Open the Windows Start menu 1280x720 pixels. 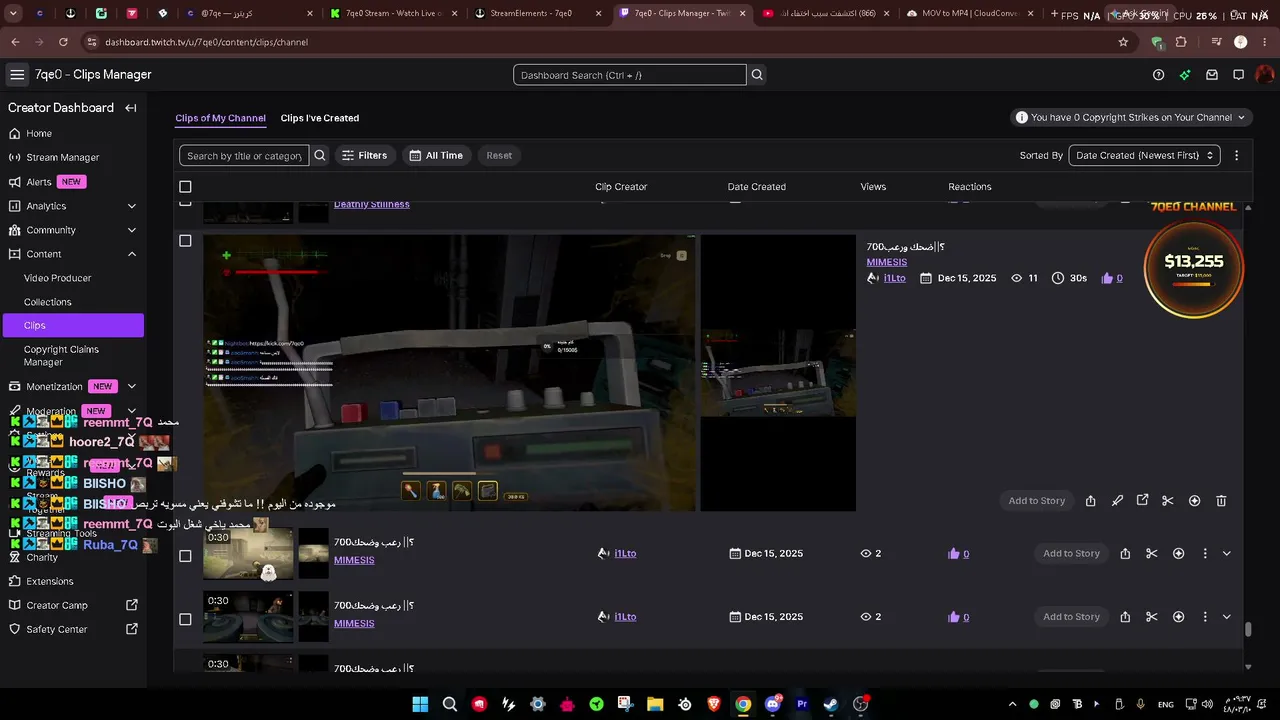[420, 704]
